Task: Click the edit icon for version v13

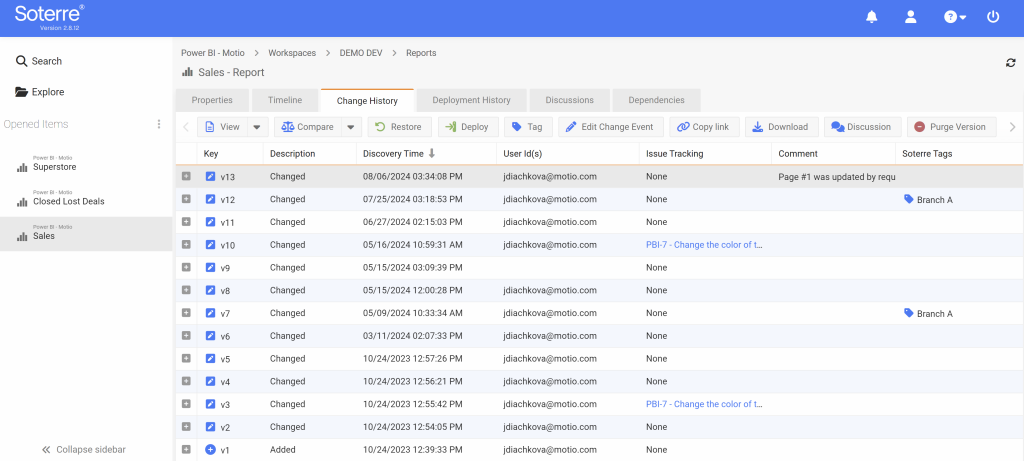Action: [210, 176]
